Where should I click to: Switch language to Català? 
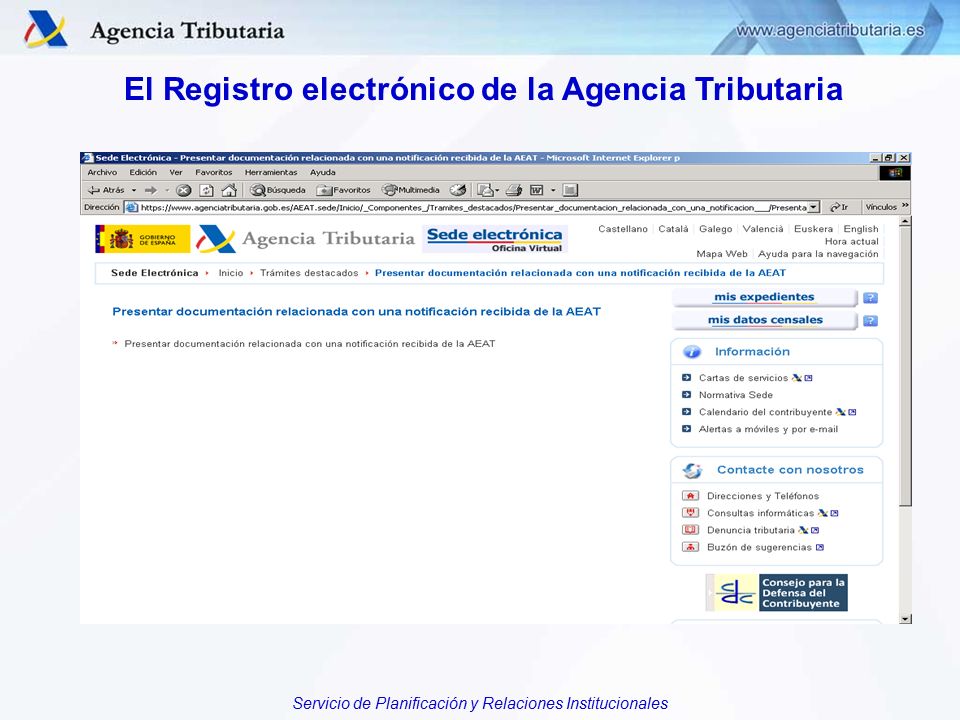[673, 229]
